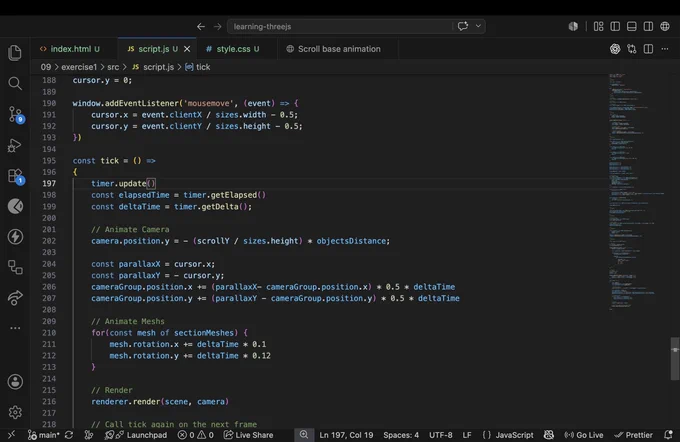
Task: Open notifications bell
Action: click(x=668, y=435)
